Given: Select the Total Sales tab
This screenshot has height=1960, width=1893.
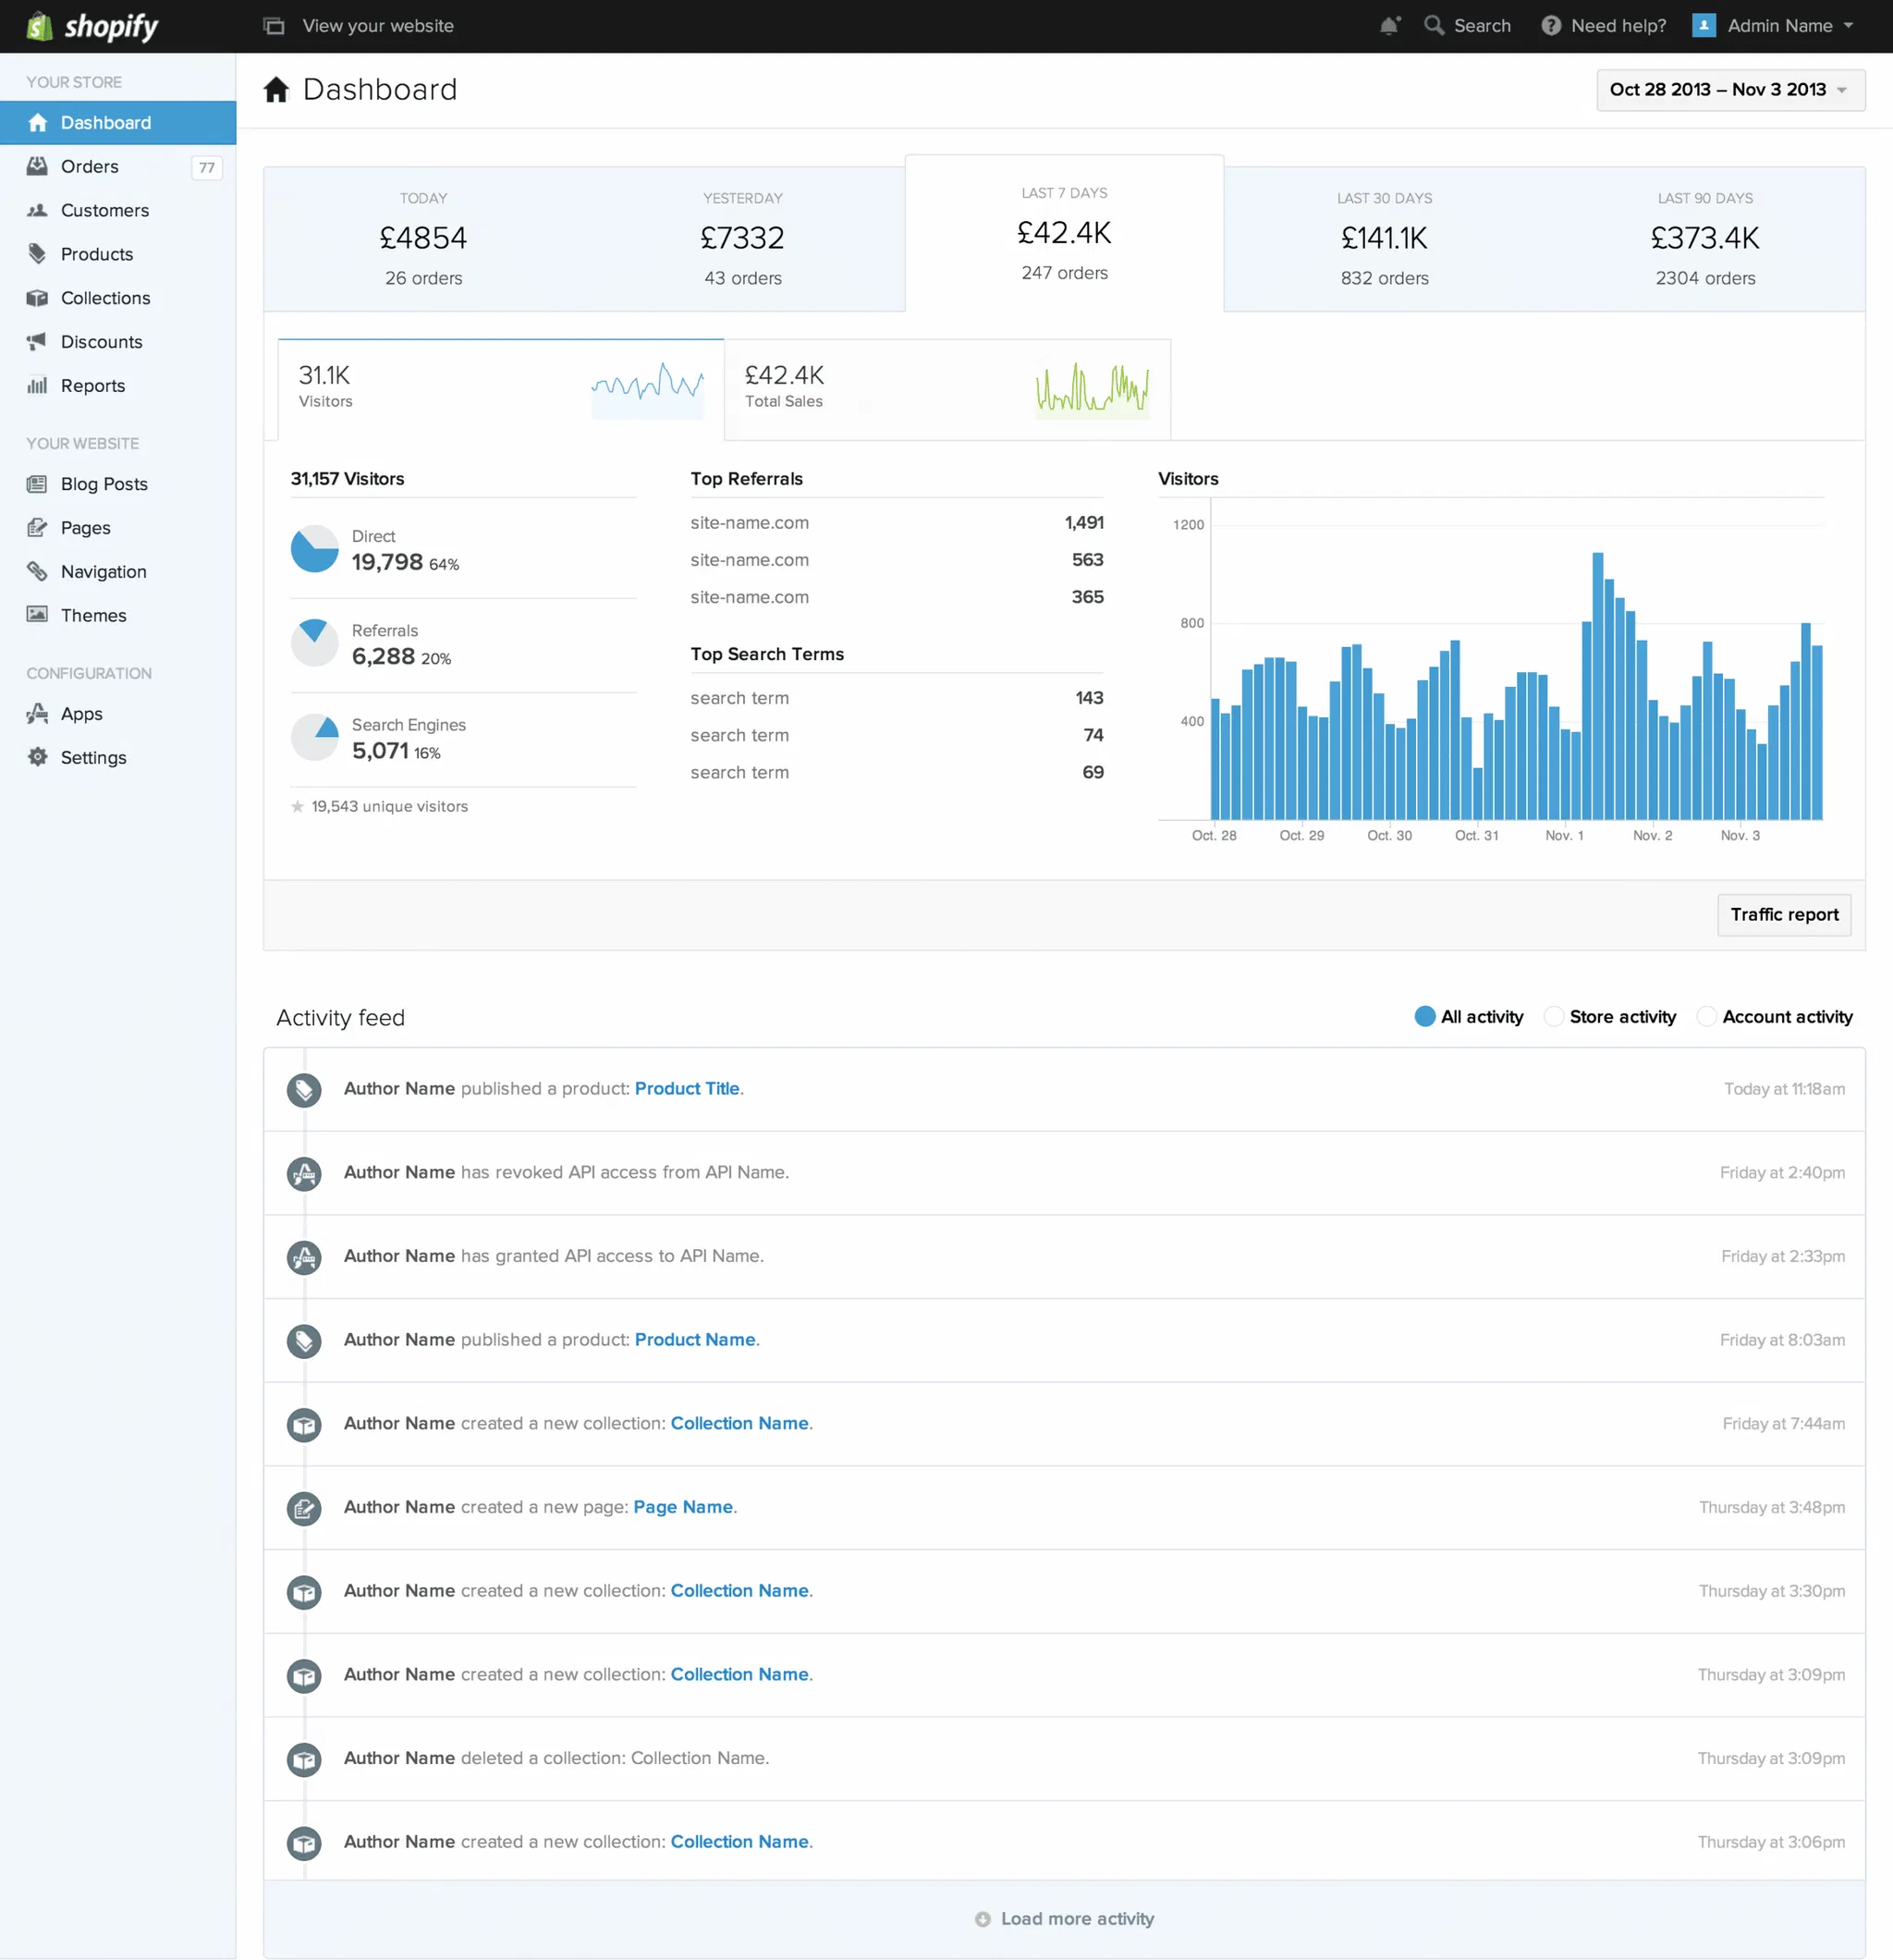Looking at the screenshot, I should click(946, 388).
